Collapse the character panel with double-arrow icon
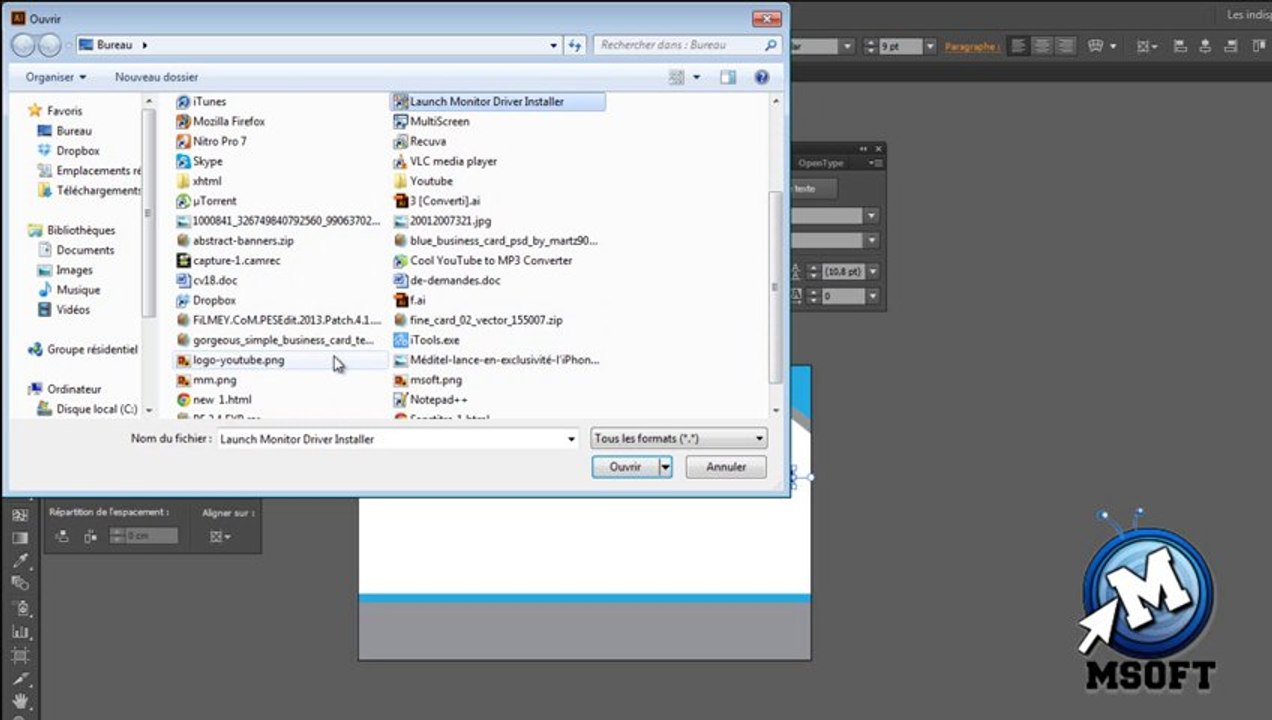1272x720 pixels. (865, 149)
